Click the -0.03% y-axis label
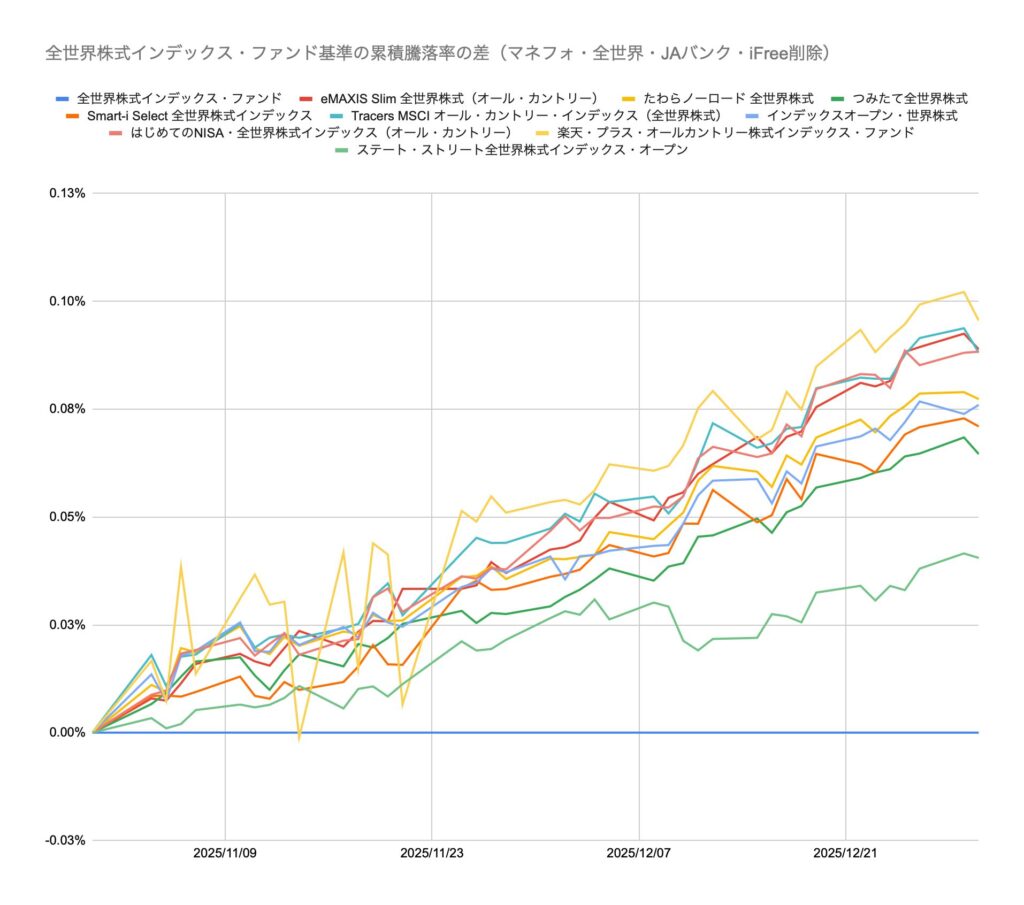 click(x=62, y=841)
